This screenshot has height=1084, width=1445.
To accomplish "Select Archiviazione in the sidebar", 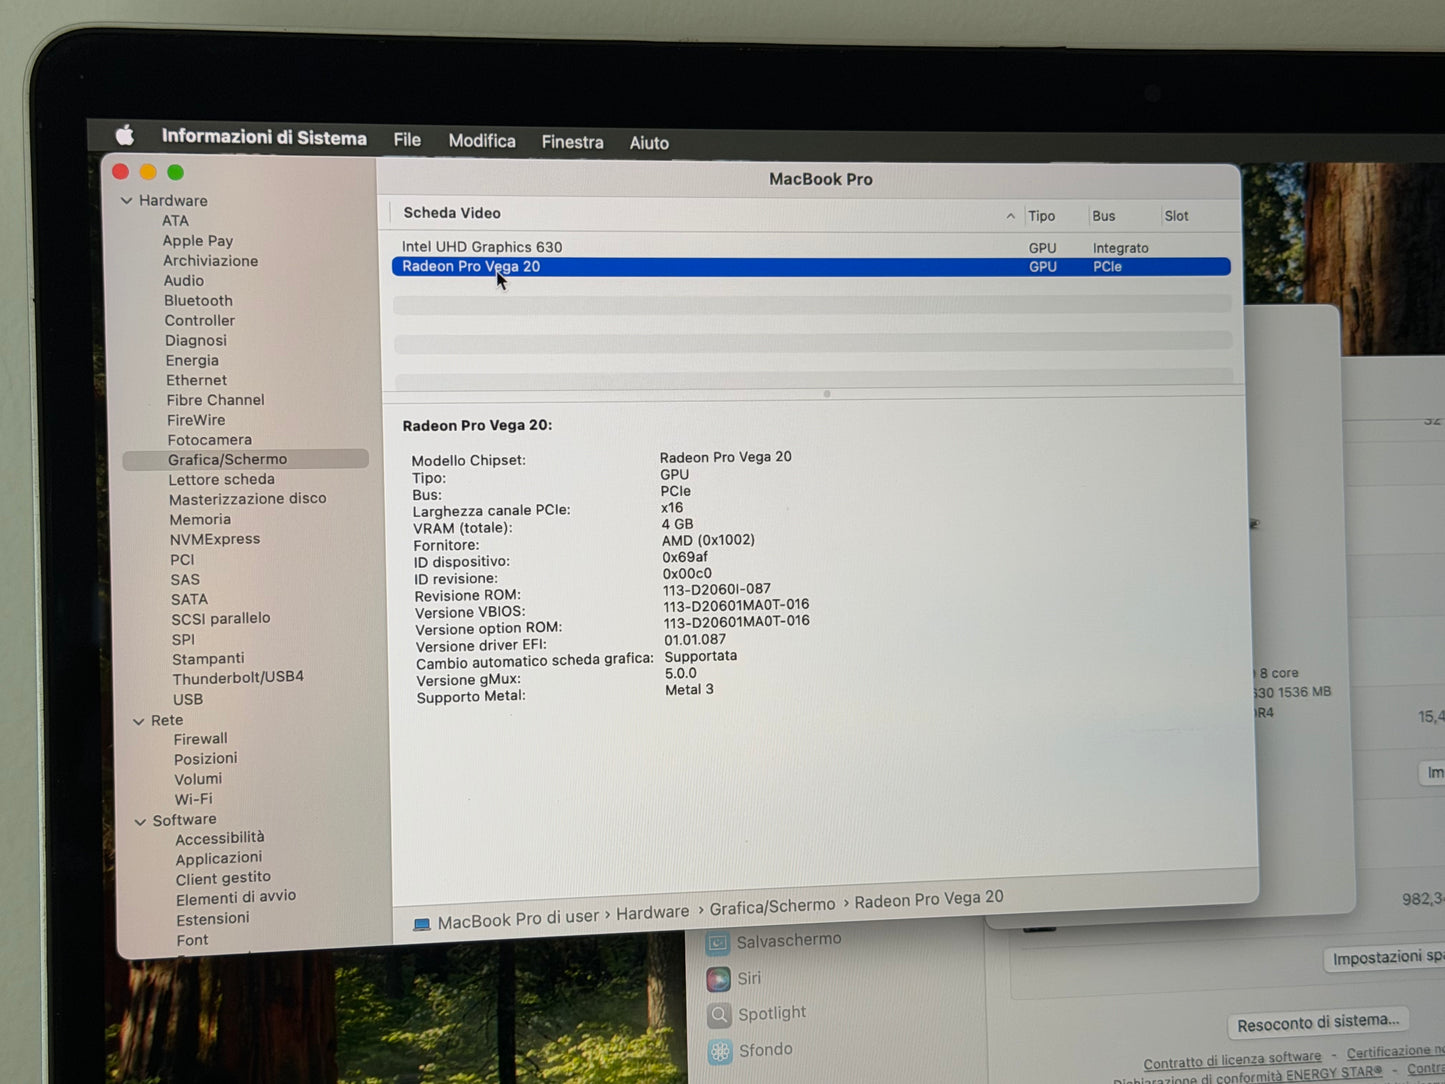I will tap(211, 261).
